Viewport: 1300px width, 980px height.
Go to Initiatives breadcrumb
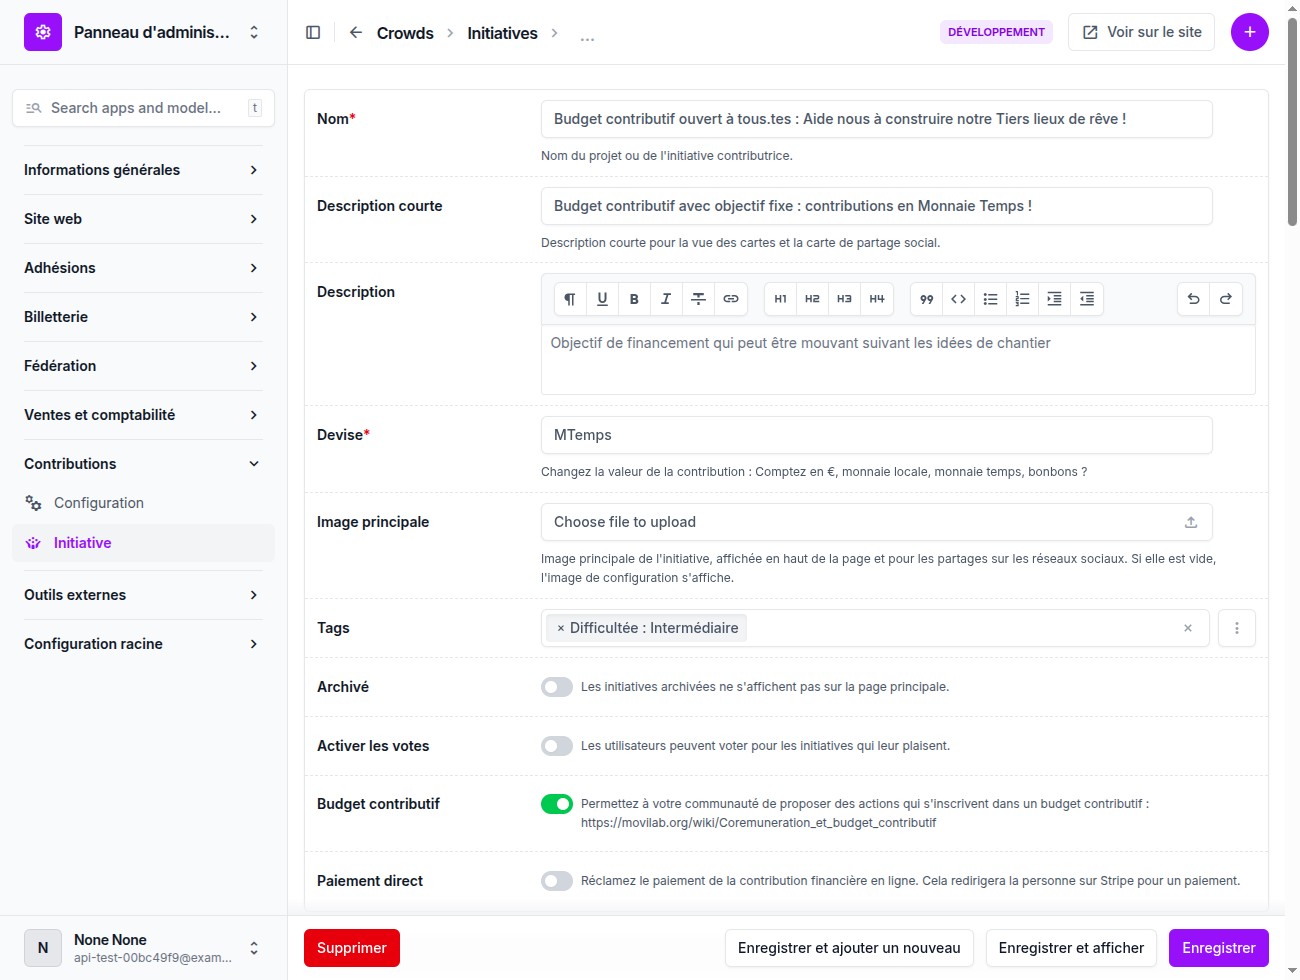coord(502,33)
